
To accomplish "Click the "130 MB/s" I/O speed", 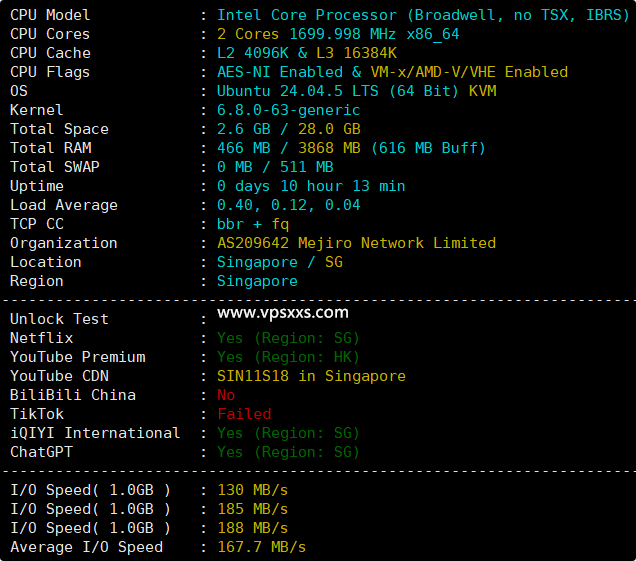I will click(x=253, y=490).
